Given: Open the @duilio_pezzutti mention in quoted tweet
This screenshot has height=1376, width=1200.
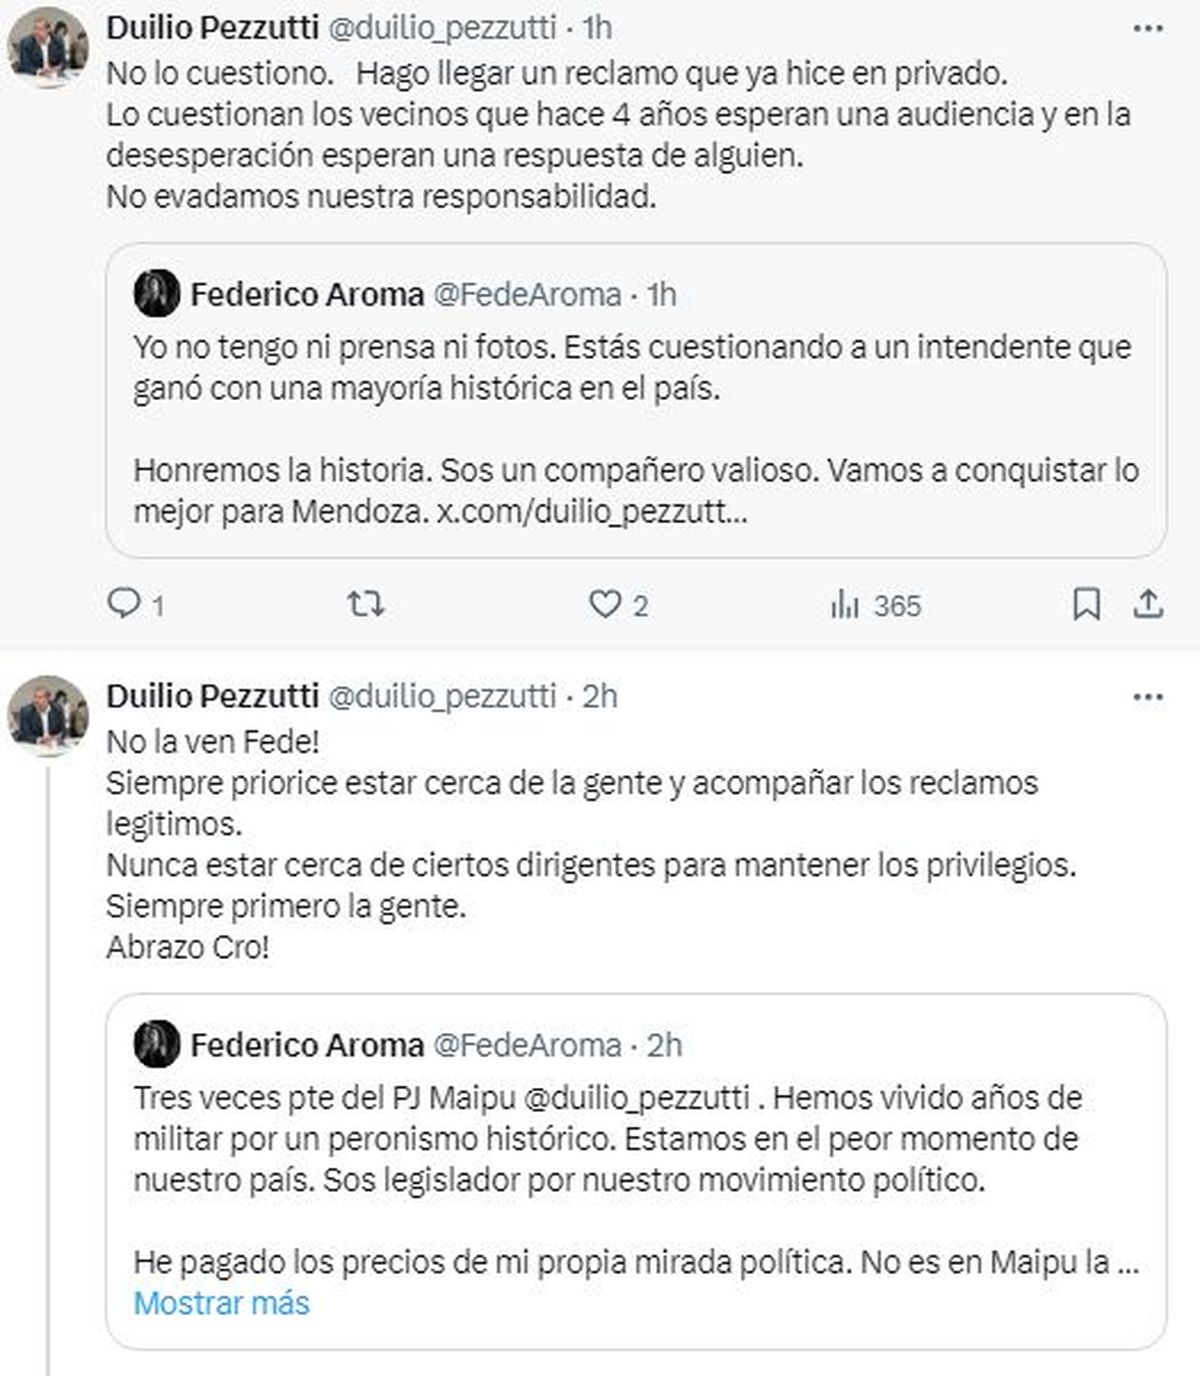Looking at the screenshot, I should point(636,1098).
